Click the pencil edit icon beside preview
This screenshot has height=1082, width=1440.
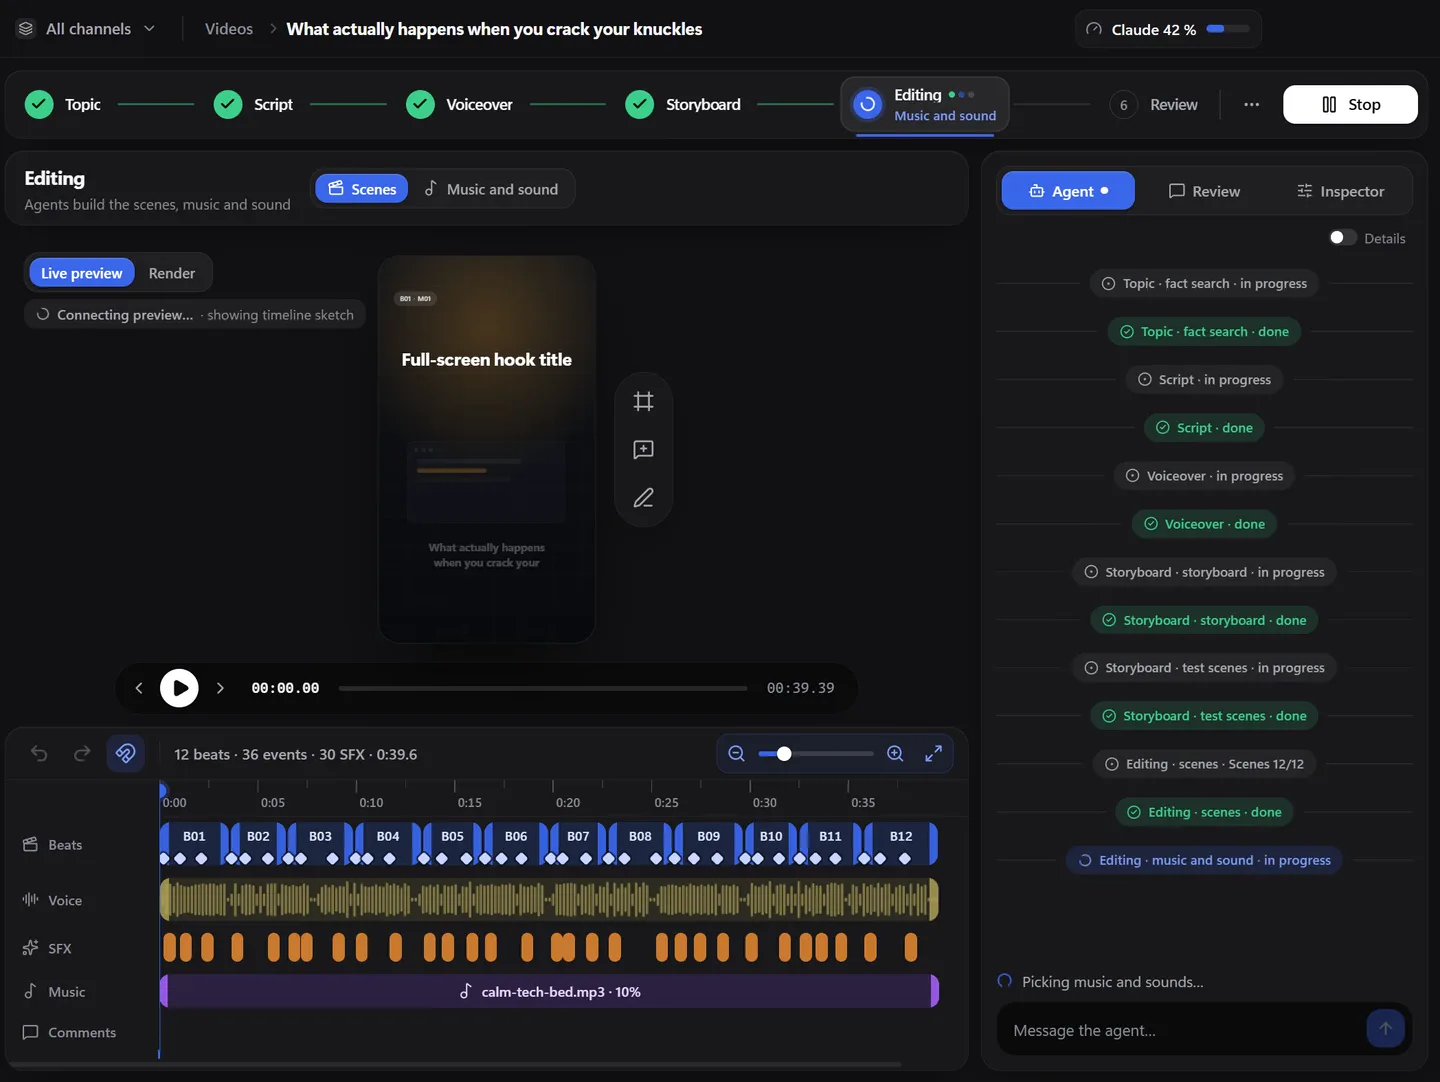tap(643, 498)
